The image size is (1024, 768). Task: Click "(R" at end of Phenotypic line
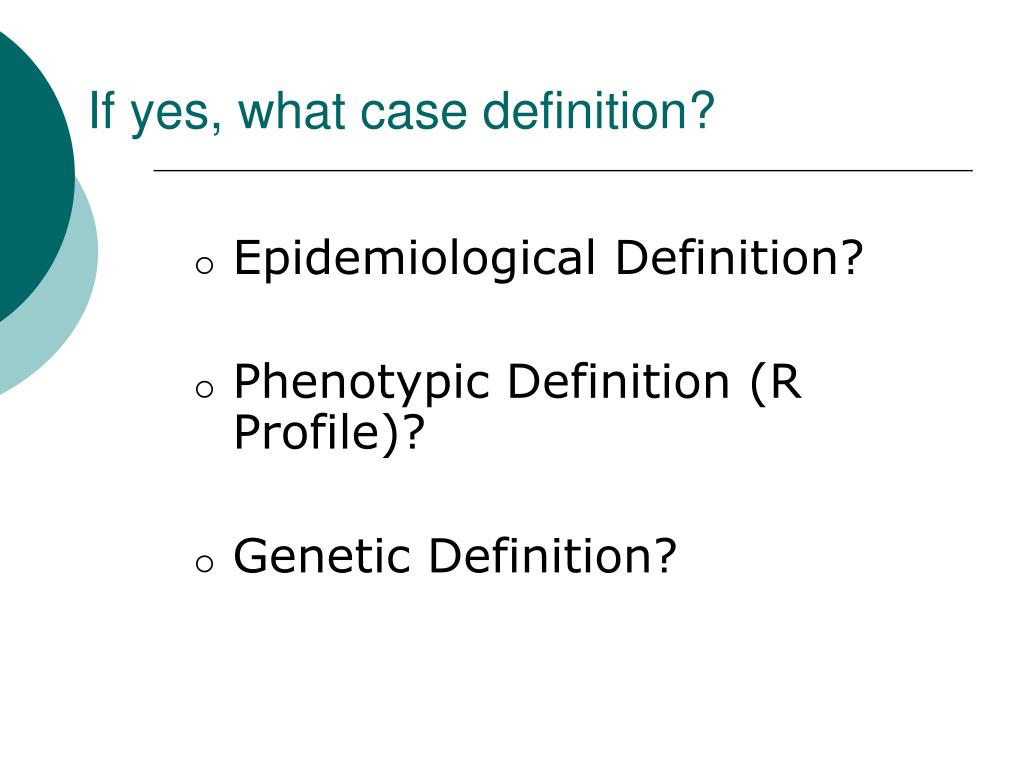coord(775,383)
